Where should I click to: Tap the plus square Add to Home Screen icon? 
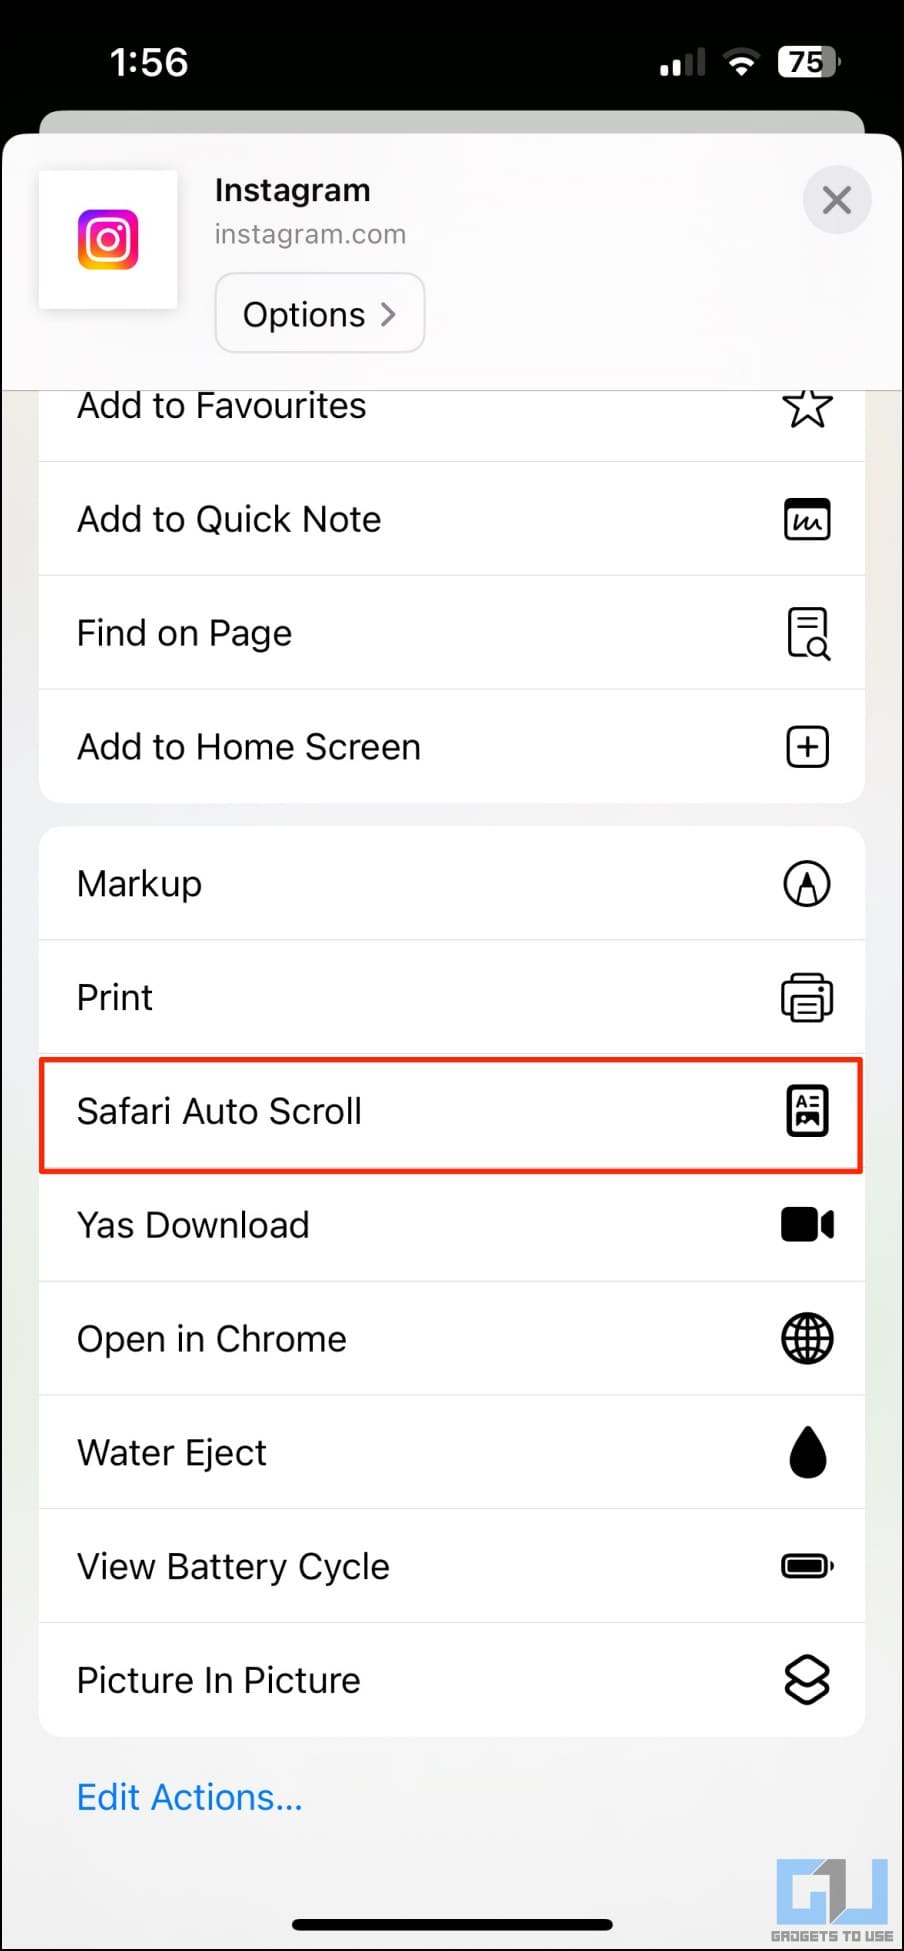pos(807,747)
